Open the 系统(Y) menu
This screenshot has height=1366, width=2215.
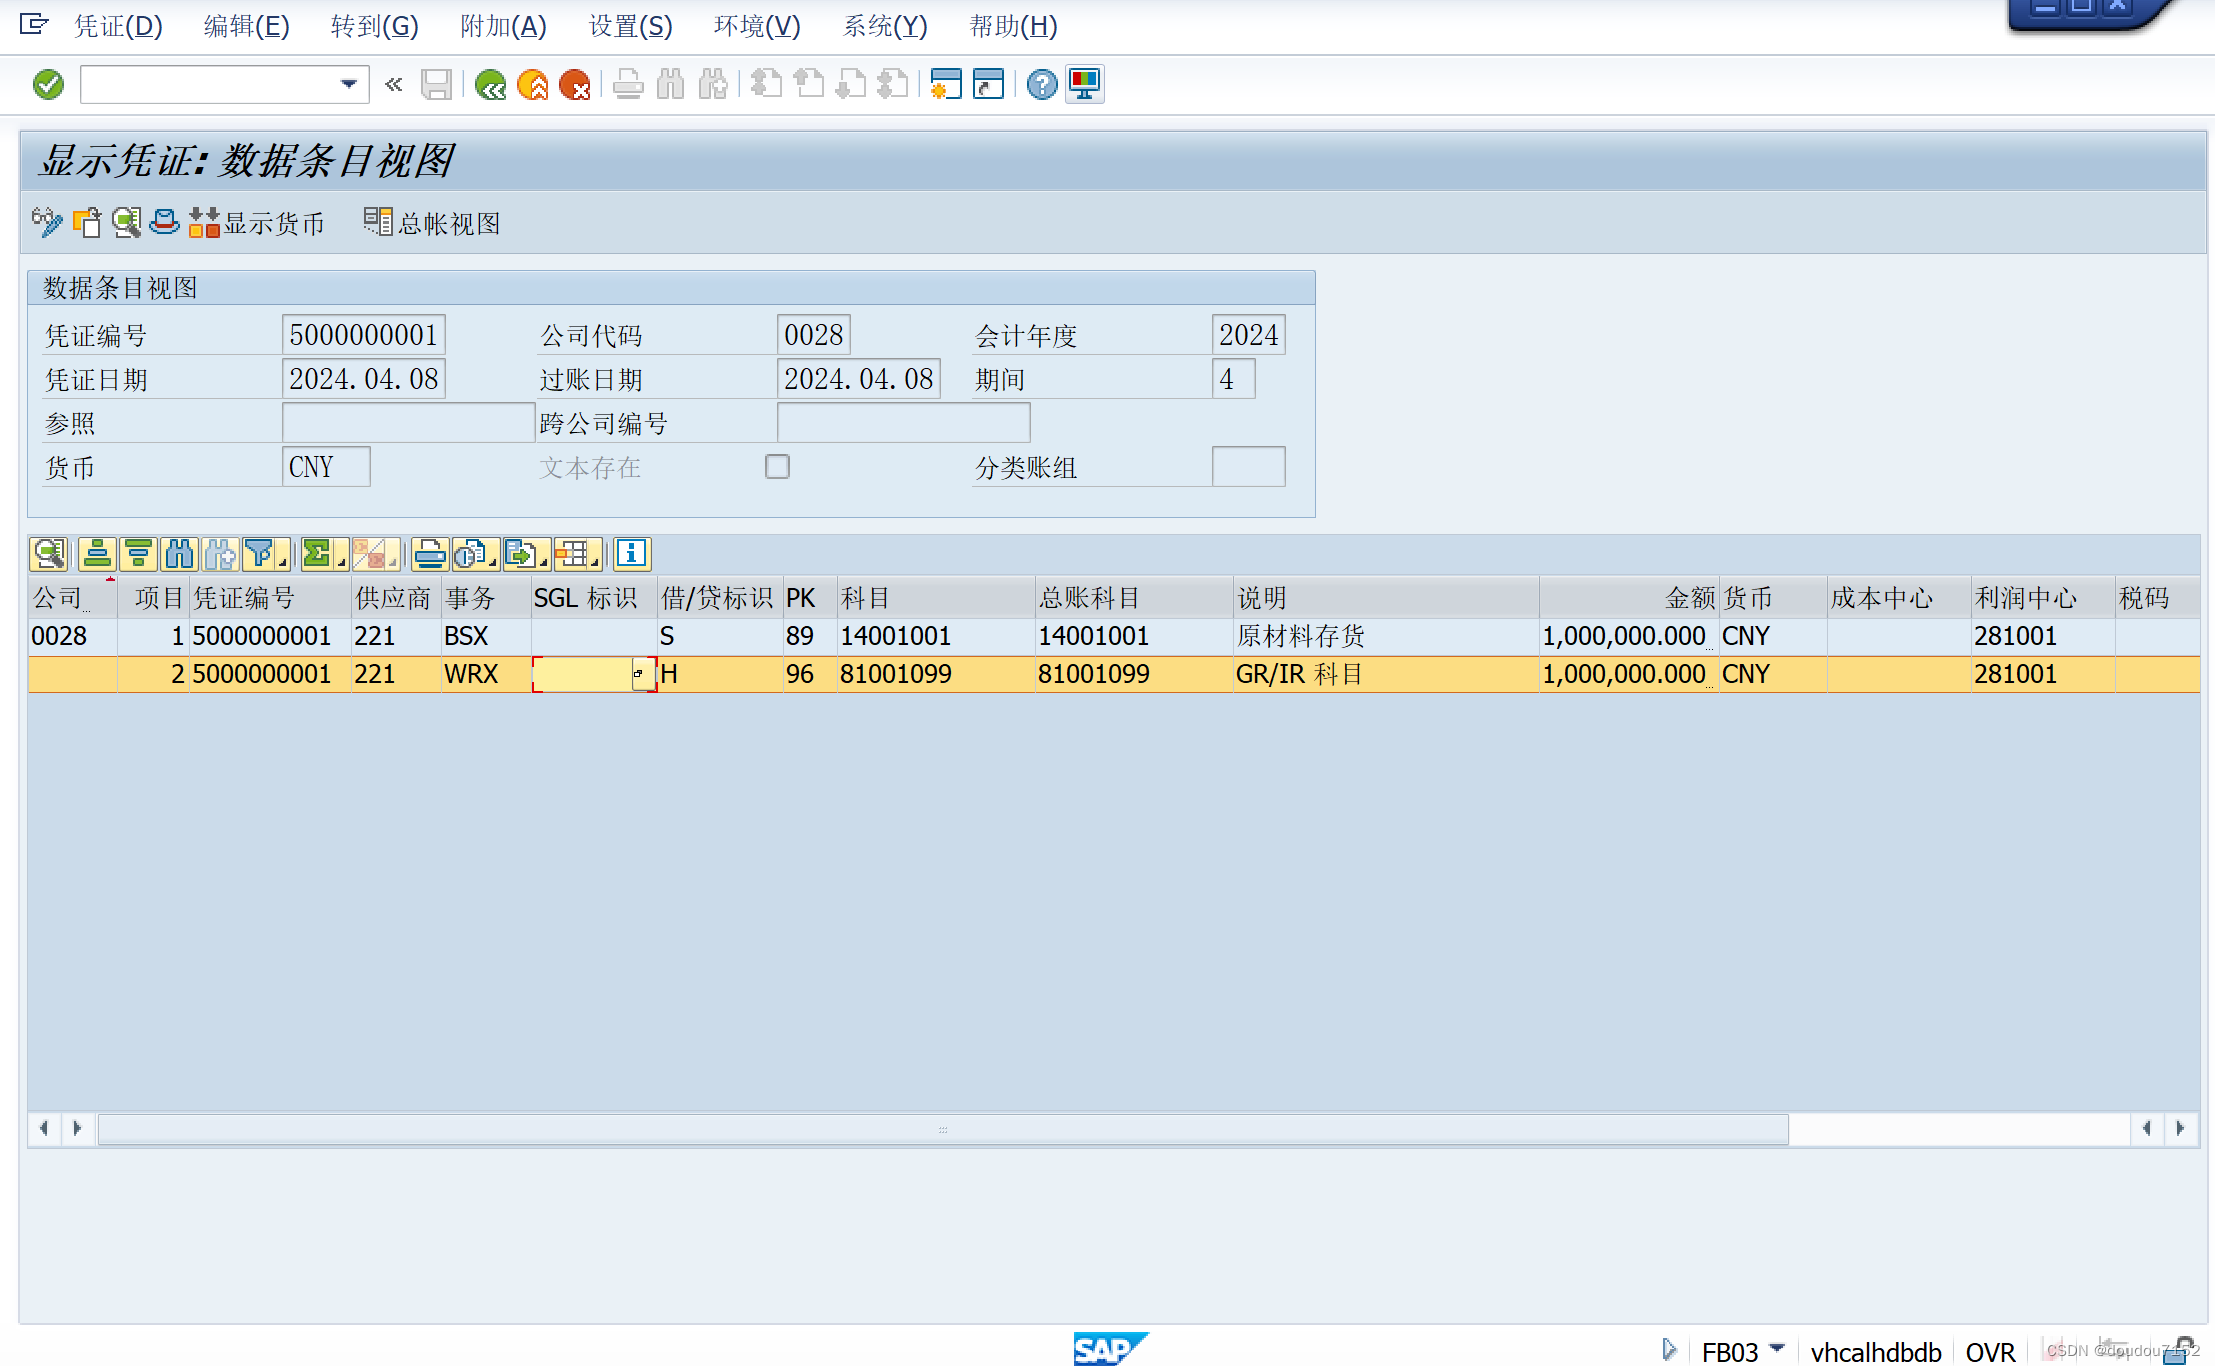click(884, 27)
